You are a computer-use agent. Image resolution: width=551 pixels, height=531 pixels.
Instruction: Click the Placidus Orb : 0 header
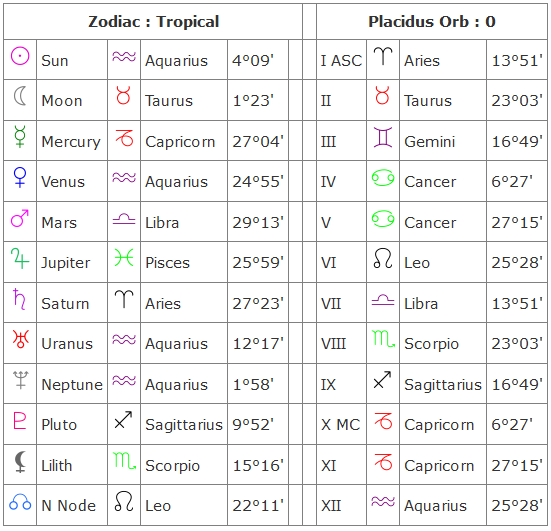(432, 22)
